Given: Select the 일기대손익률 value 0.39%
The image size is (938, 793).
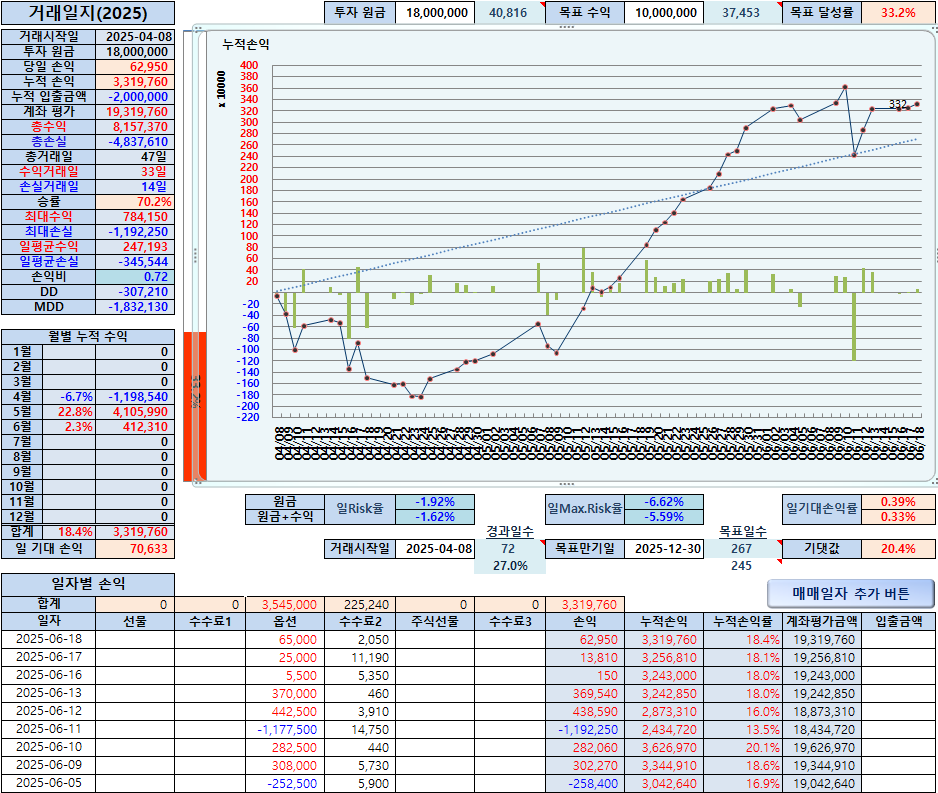Looking at the screenshot, I should (898, 502).
